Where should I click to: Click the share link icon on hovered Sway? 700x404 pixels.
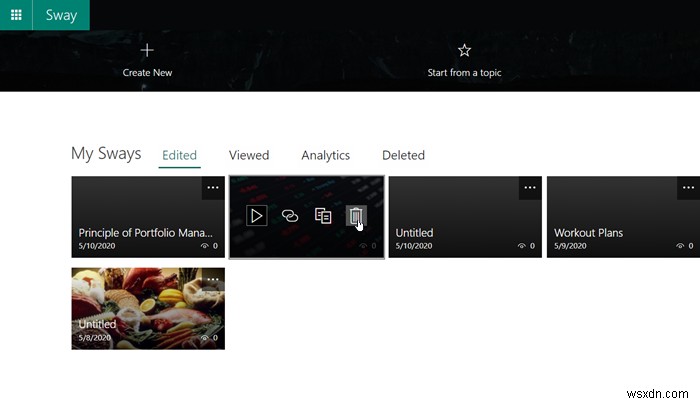click(x=290, y=216)
